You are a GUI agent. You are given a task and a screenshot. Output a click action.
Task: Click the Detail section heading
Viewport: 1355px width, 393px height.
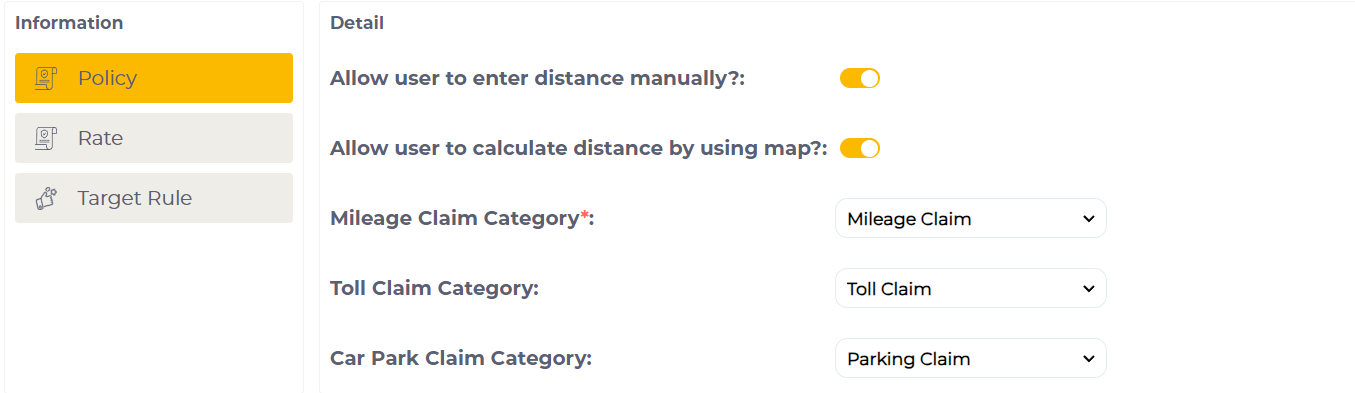[357, 23]
